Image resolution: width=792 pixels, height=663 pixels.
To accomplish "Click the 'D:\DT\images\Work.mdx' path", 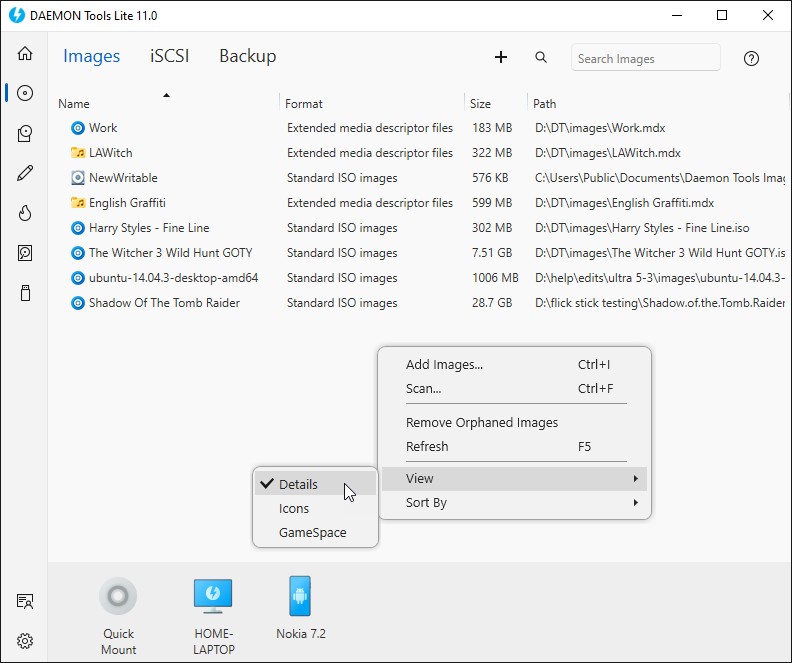I will pyautogui.click(x=600, y=128).
